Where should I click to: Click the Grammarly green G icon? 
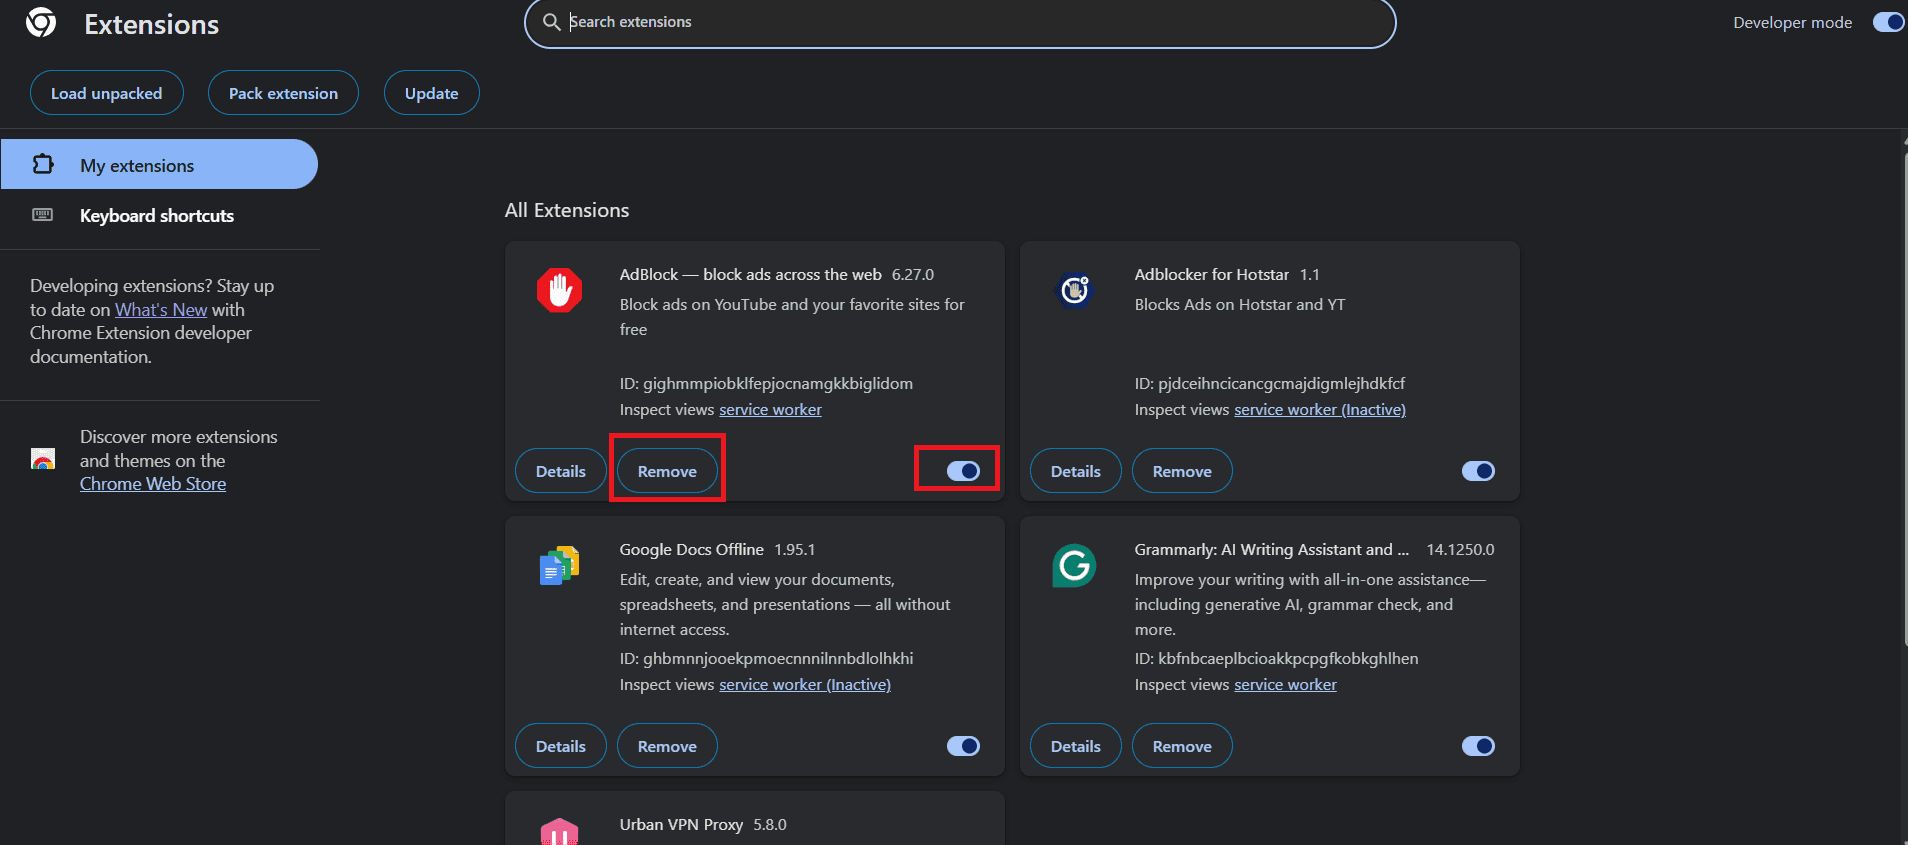(x=1075, y=565)
